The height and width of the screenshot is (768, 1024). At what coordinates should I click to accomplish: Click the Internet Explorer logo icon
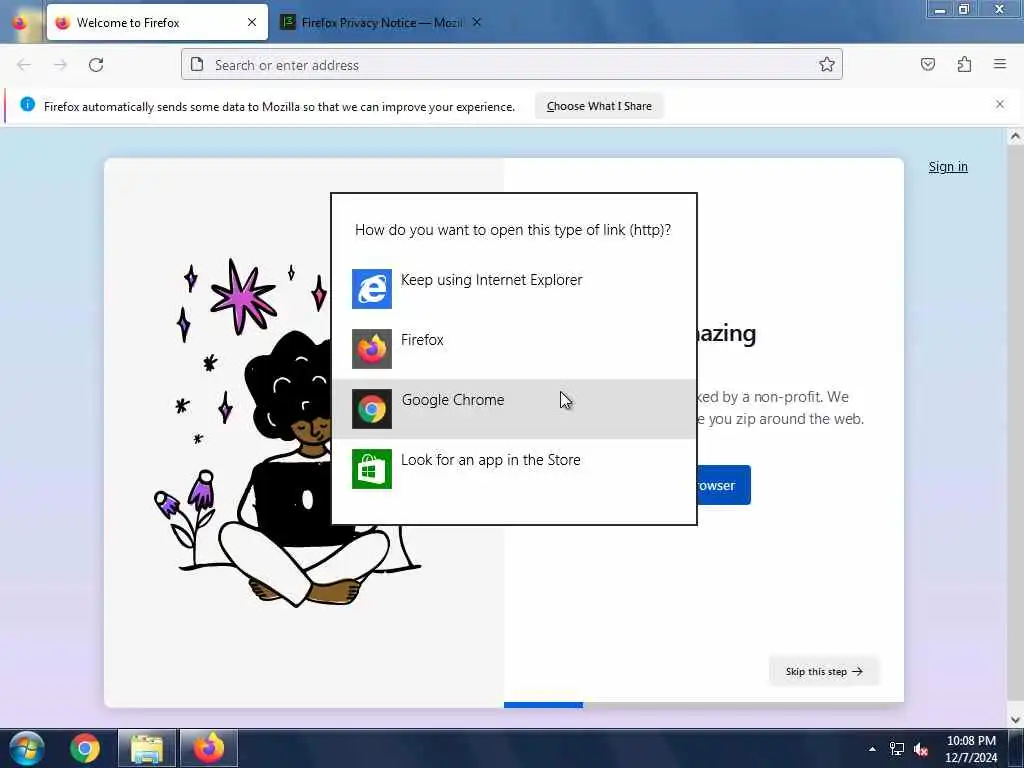tap(372, 289)
